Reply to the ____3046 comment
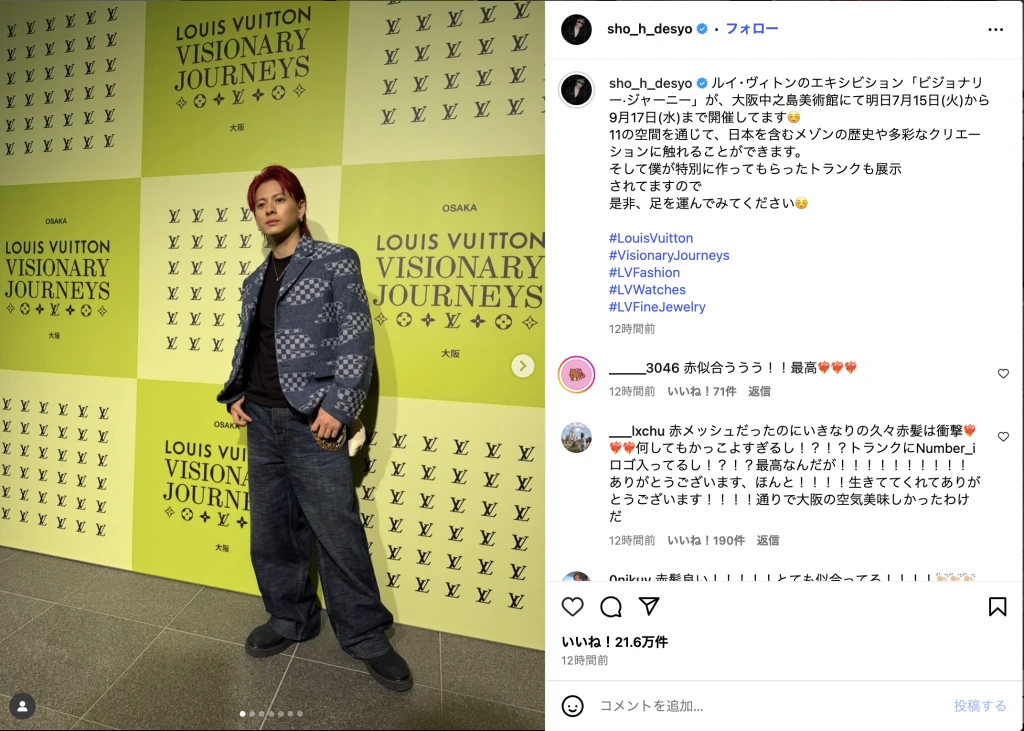The height and width of the screenshot is (731, 1024). tap(759, 391)
